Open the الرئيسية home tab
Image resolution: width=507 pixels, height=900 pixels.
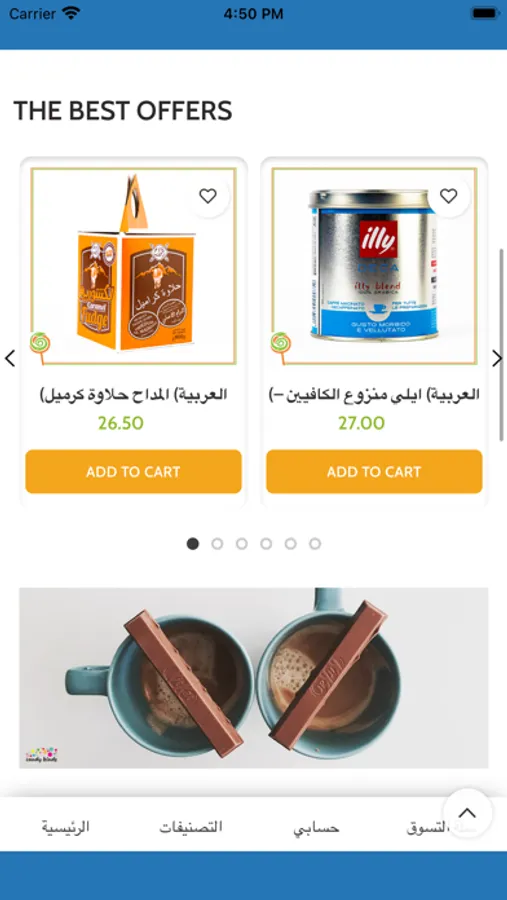coord(65,827)
